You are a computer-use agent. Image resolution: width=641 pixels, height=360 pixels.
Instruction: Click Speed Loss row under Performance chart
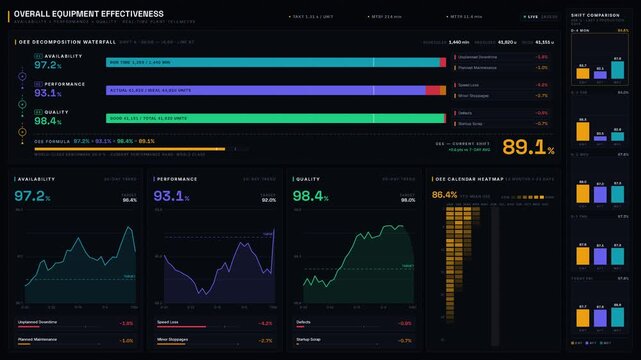tap(215, 323)
